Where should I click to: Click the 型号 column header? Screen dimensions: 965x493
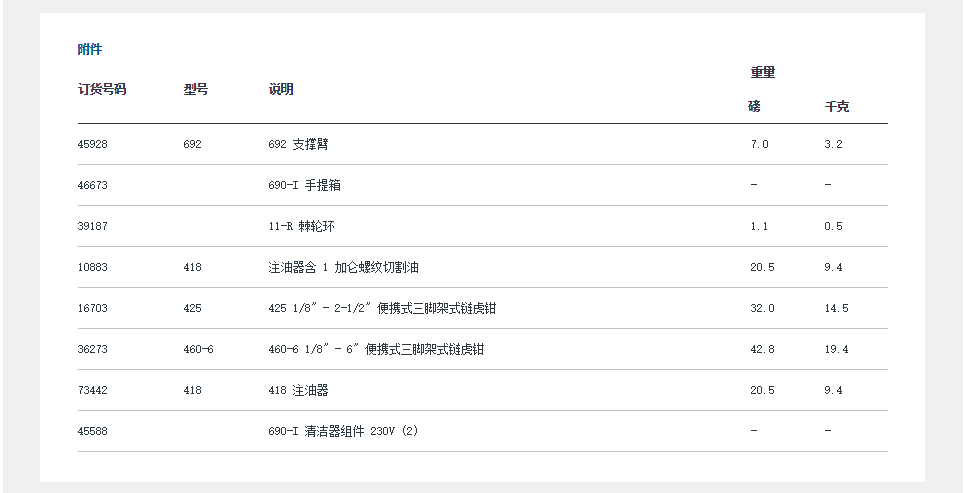pos(196,89)
